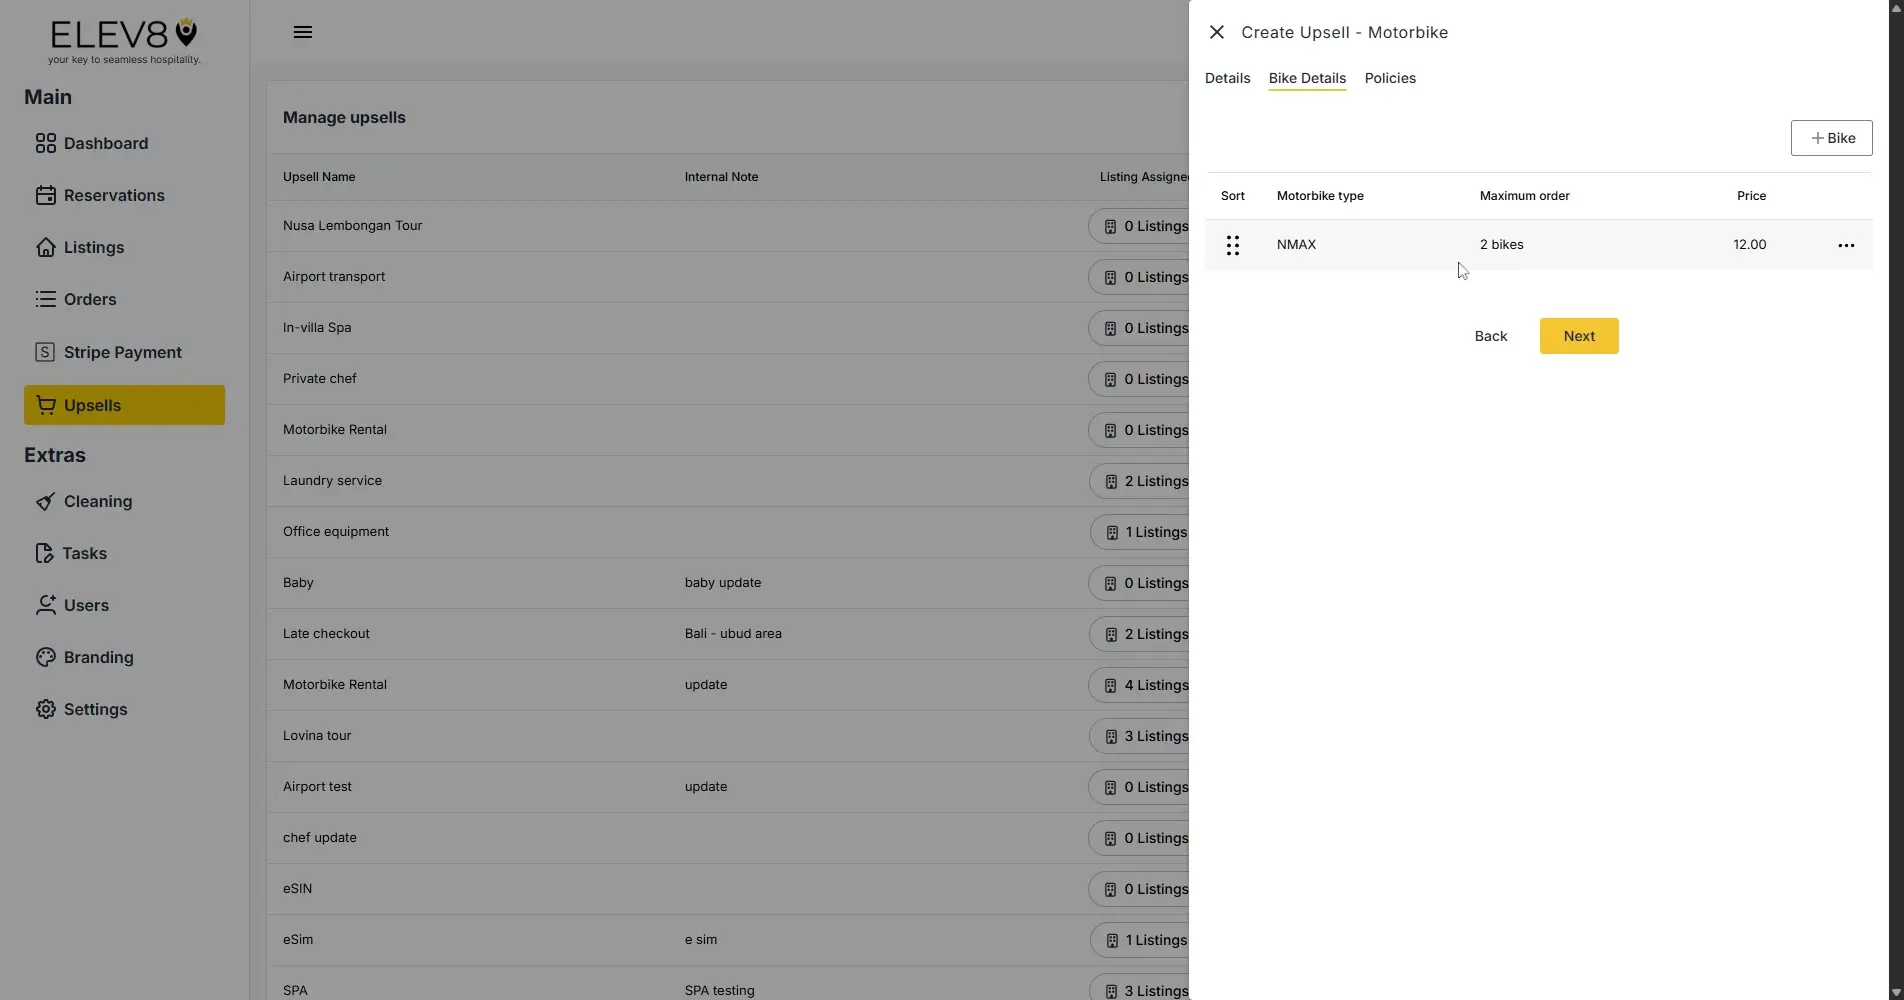
Task: Select the Upsells cart icon
Action: [46, 404]
